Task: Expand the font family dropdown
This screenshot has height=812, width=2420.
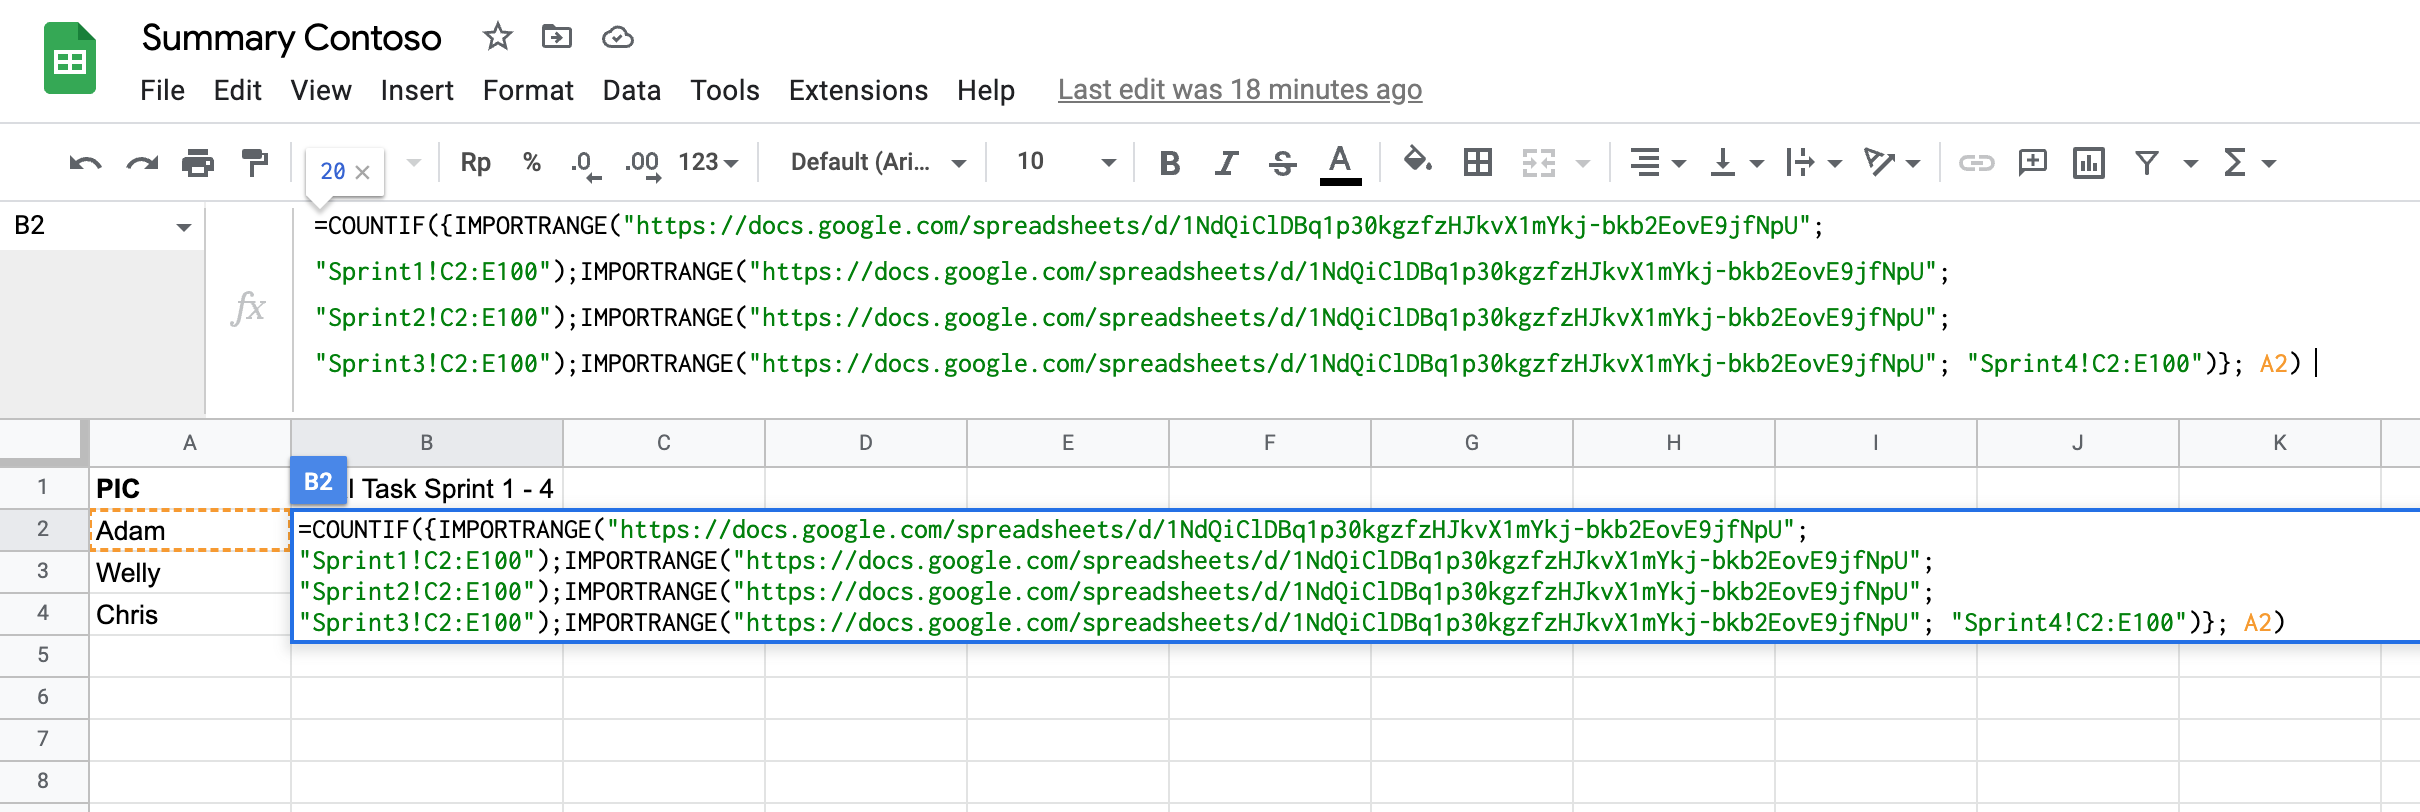Action: point(877,162)
